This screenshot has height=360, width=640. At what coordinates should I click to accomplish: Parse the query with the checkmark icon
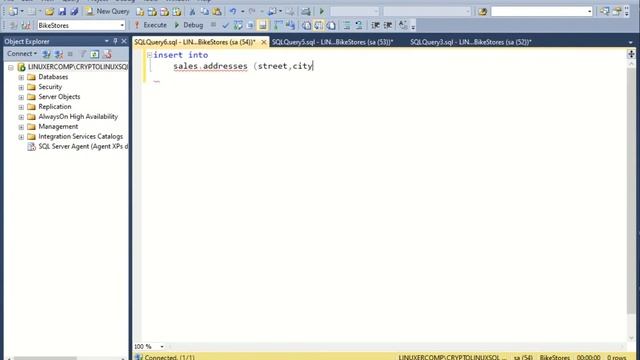(226, 25)
